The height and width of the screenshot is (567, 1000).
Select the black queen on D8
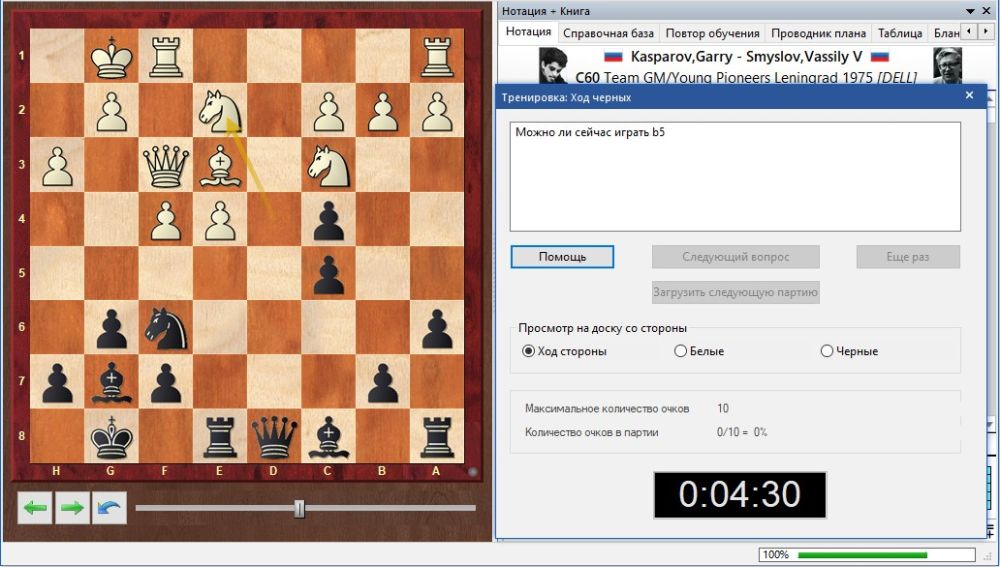(x=274, y=436)
